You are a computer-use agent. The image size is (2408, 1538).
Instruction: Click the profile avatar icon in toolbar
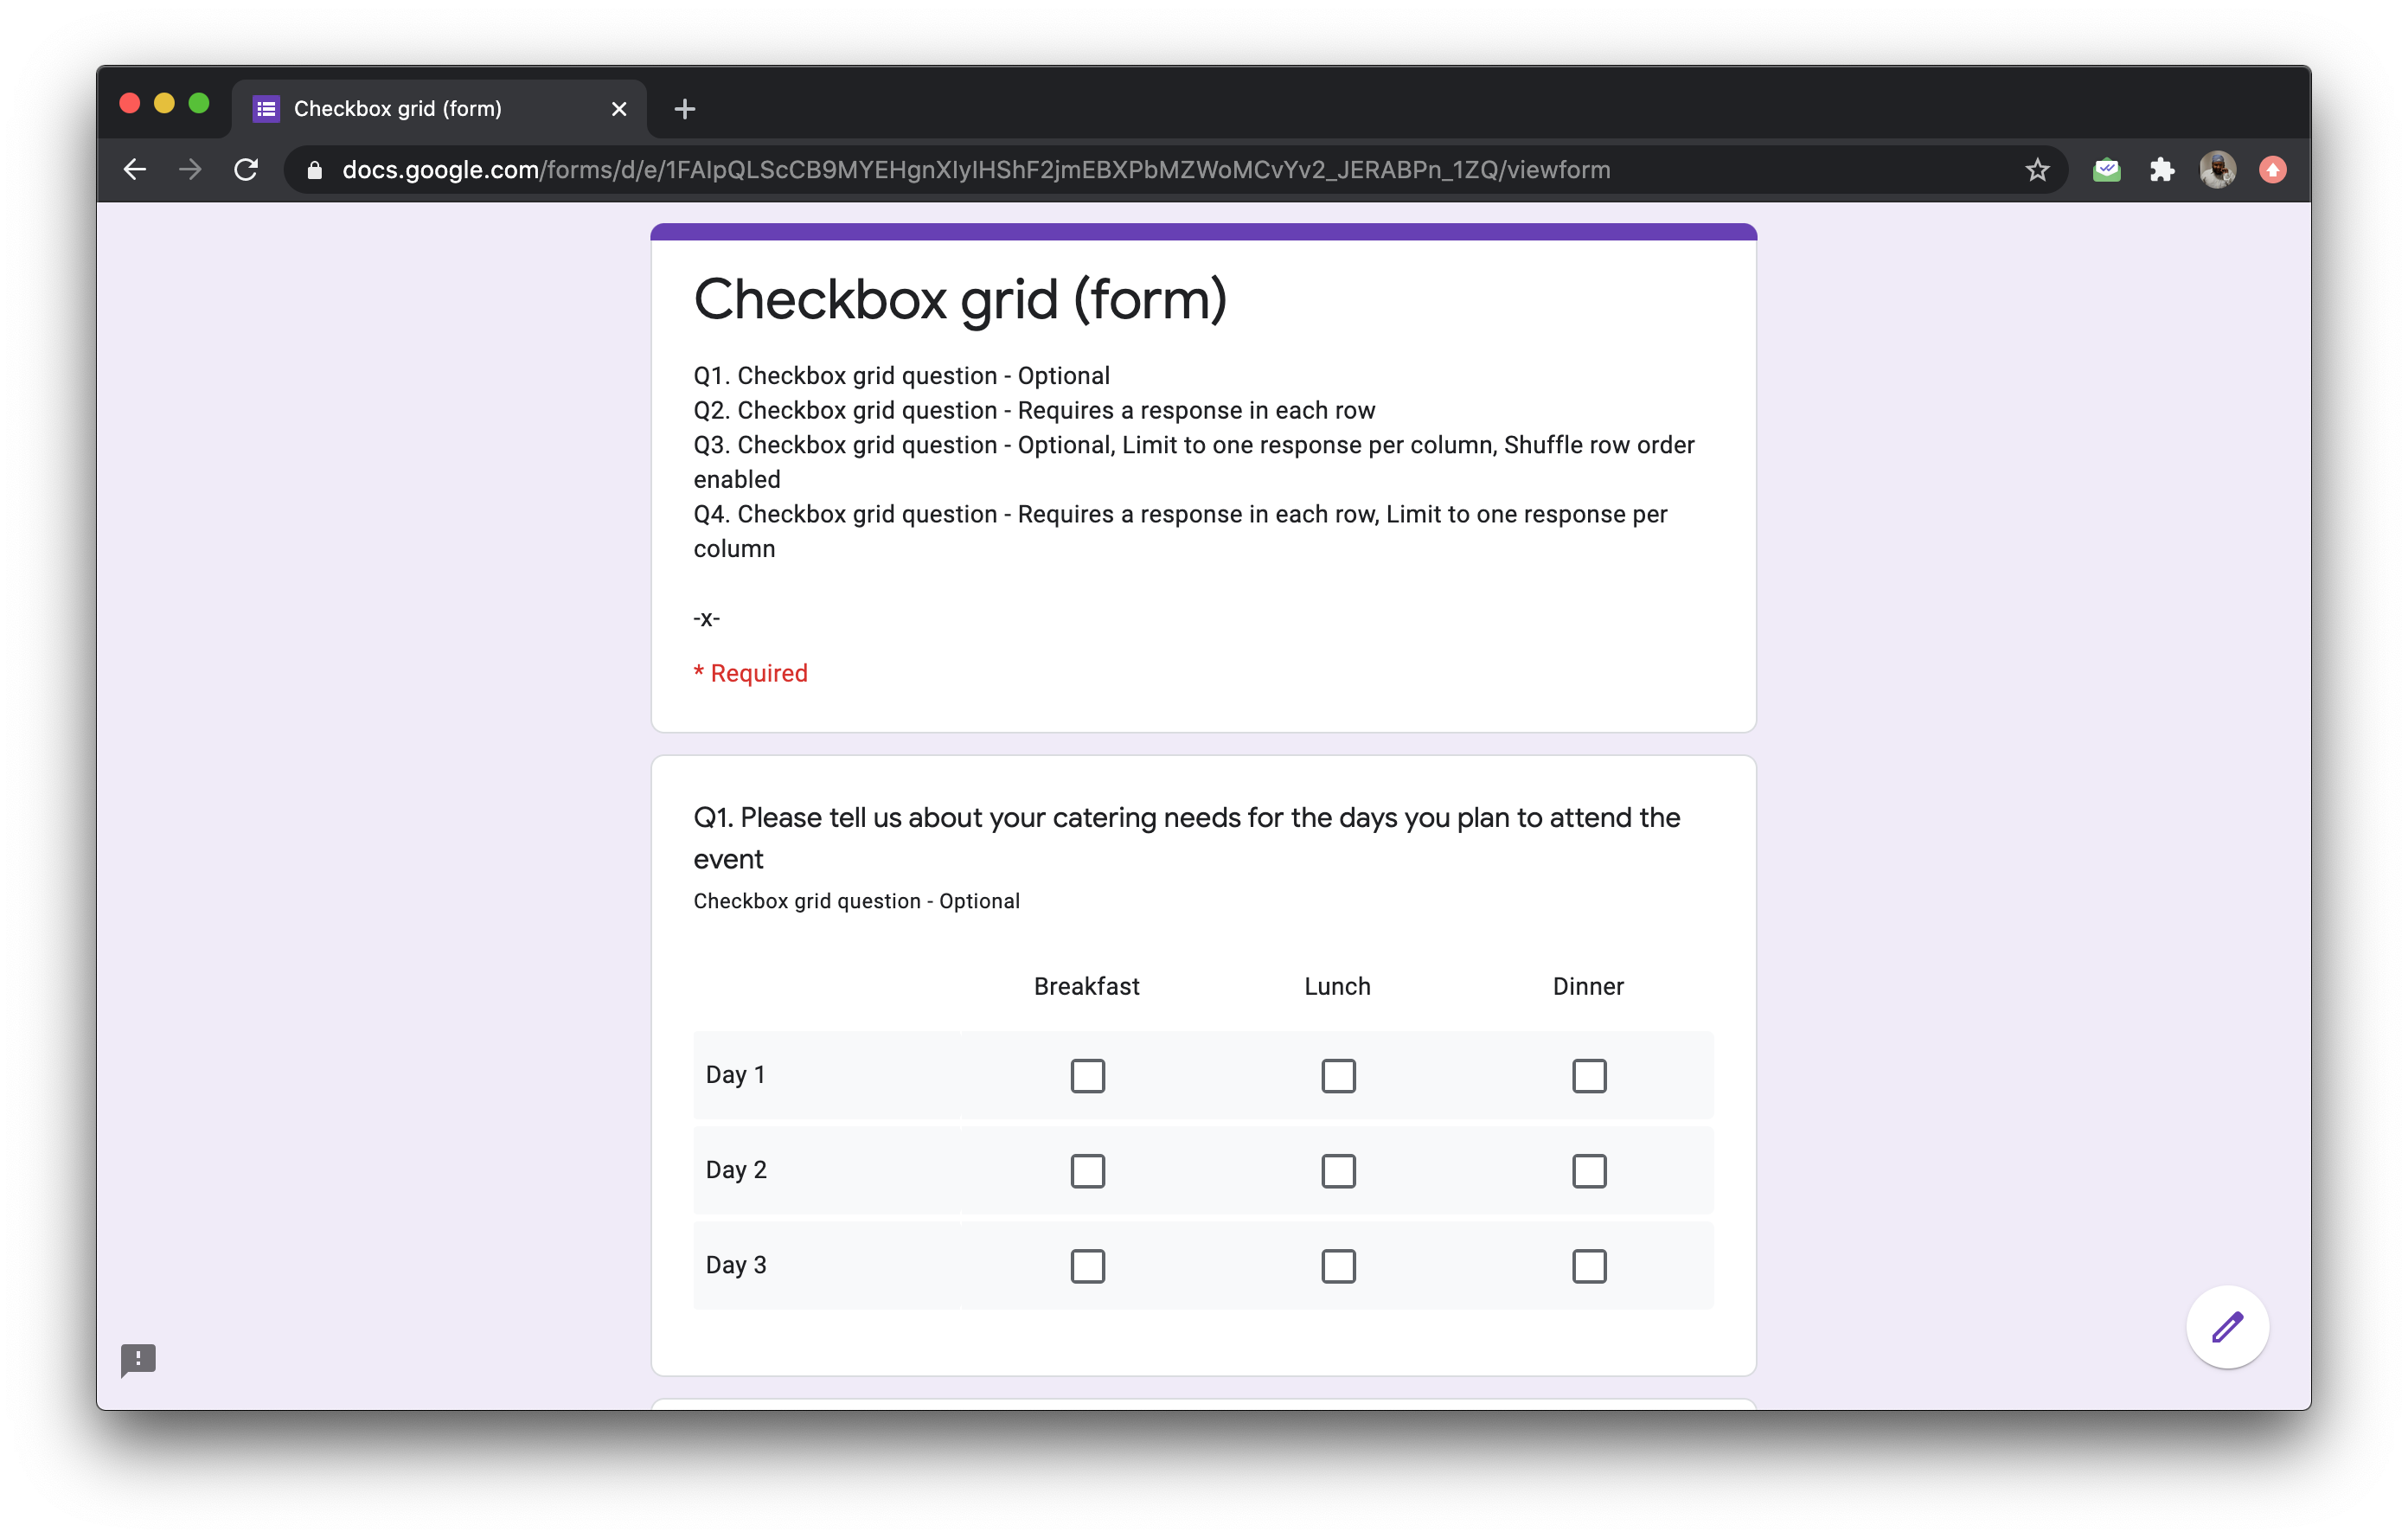tap(2217, 170)
